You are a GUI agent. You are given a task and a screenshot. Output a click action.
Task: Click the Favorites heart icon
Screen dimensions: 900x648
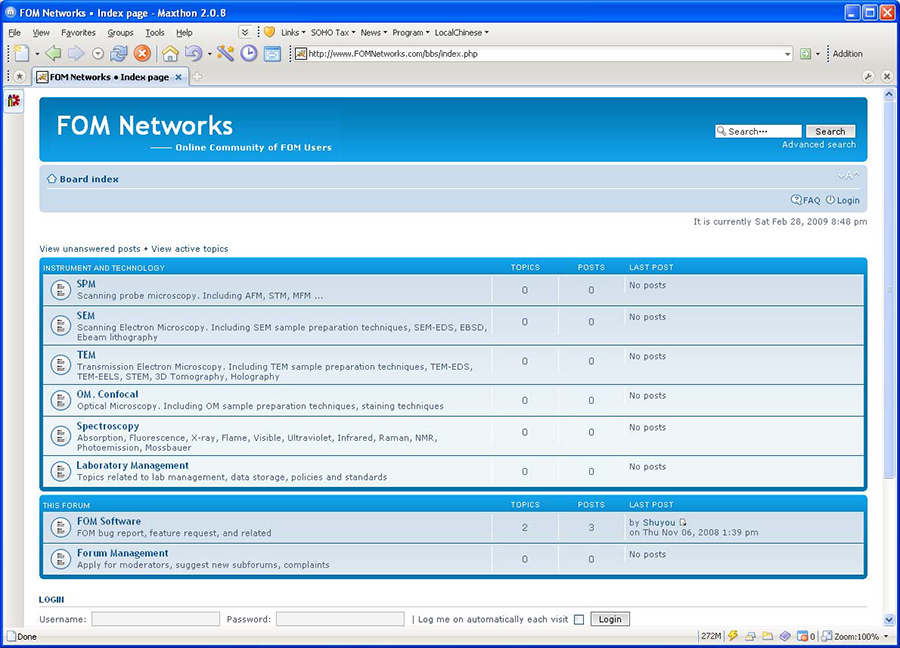point(269,32)
